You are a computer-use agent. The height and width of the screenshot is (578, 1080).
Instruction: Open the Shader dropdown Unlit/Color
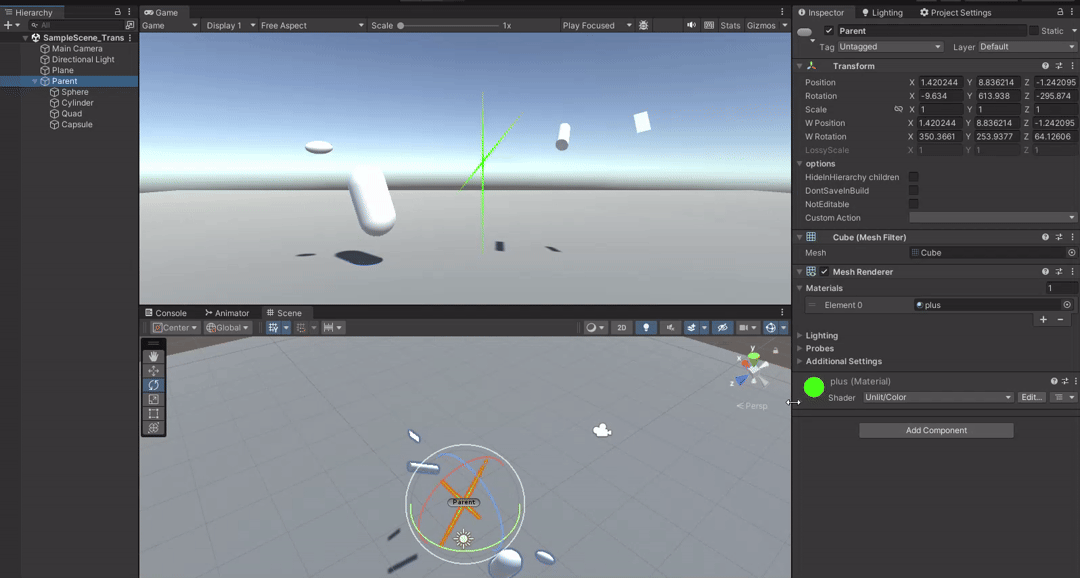click(x=938, y=398)
